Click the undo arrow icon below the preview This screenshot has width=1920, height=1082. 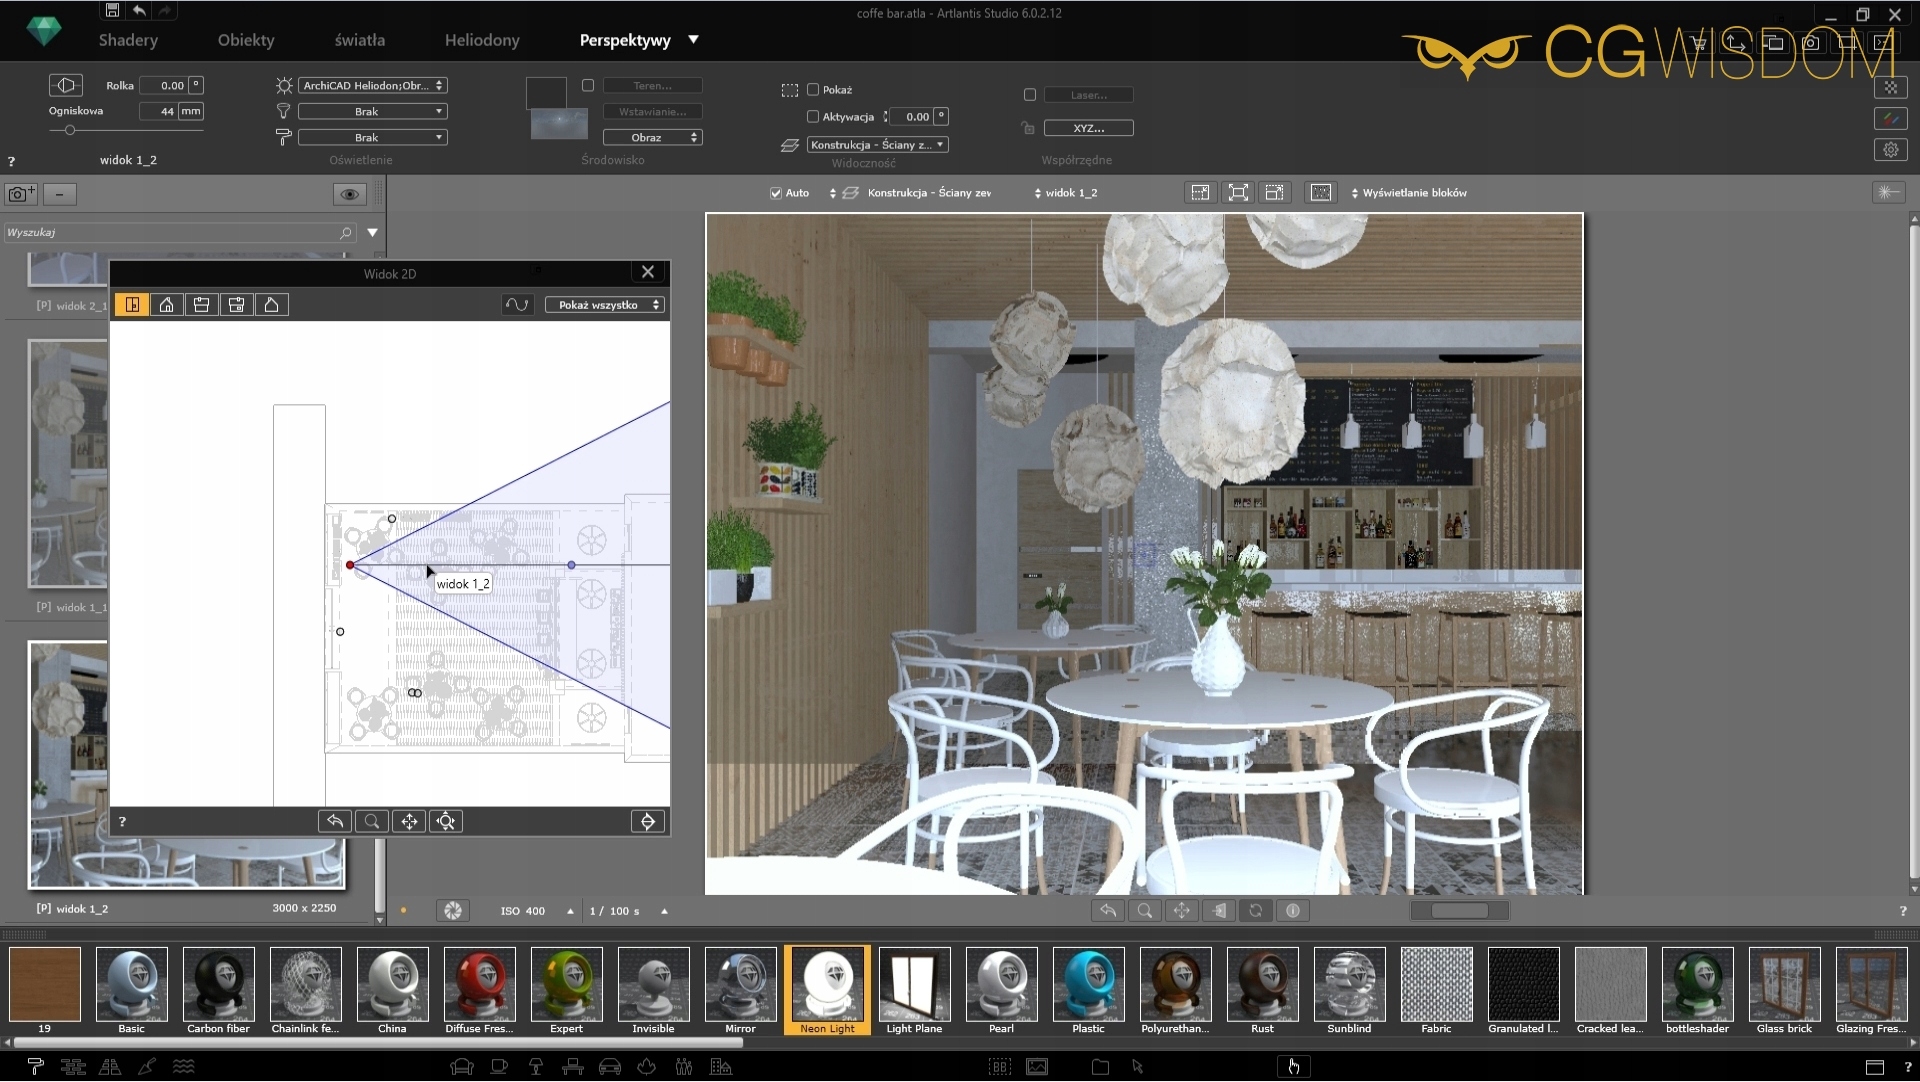1108,911
